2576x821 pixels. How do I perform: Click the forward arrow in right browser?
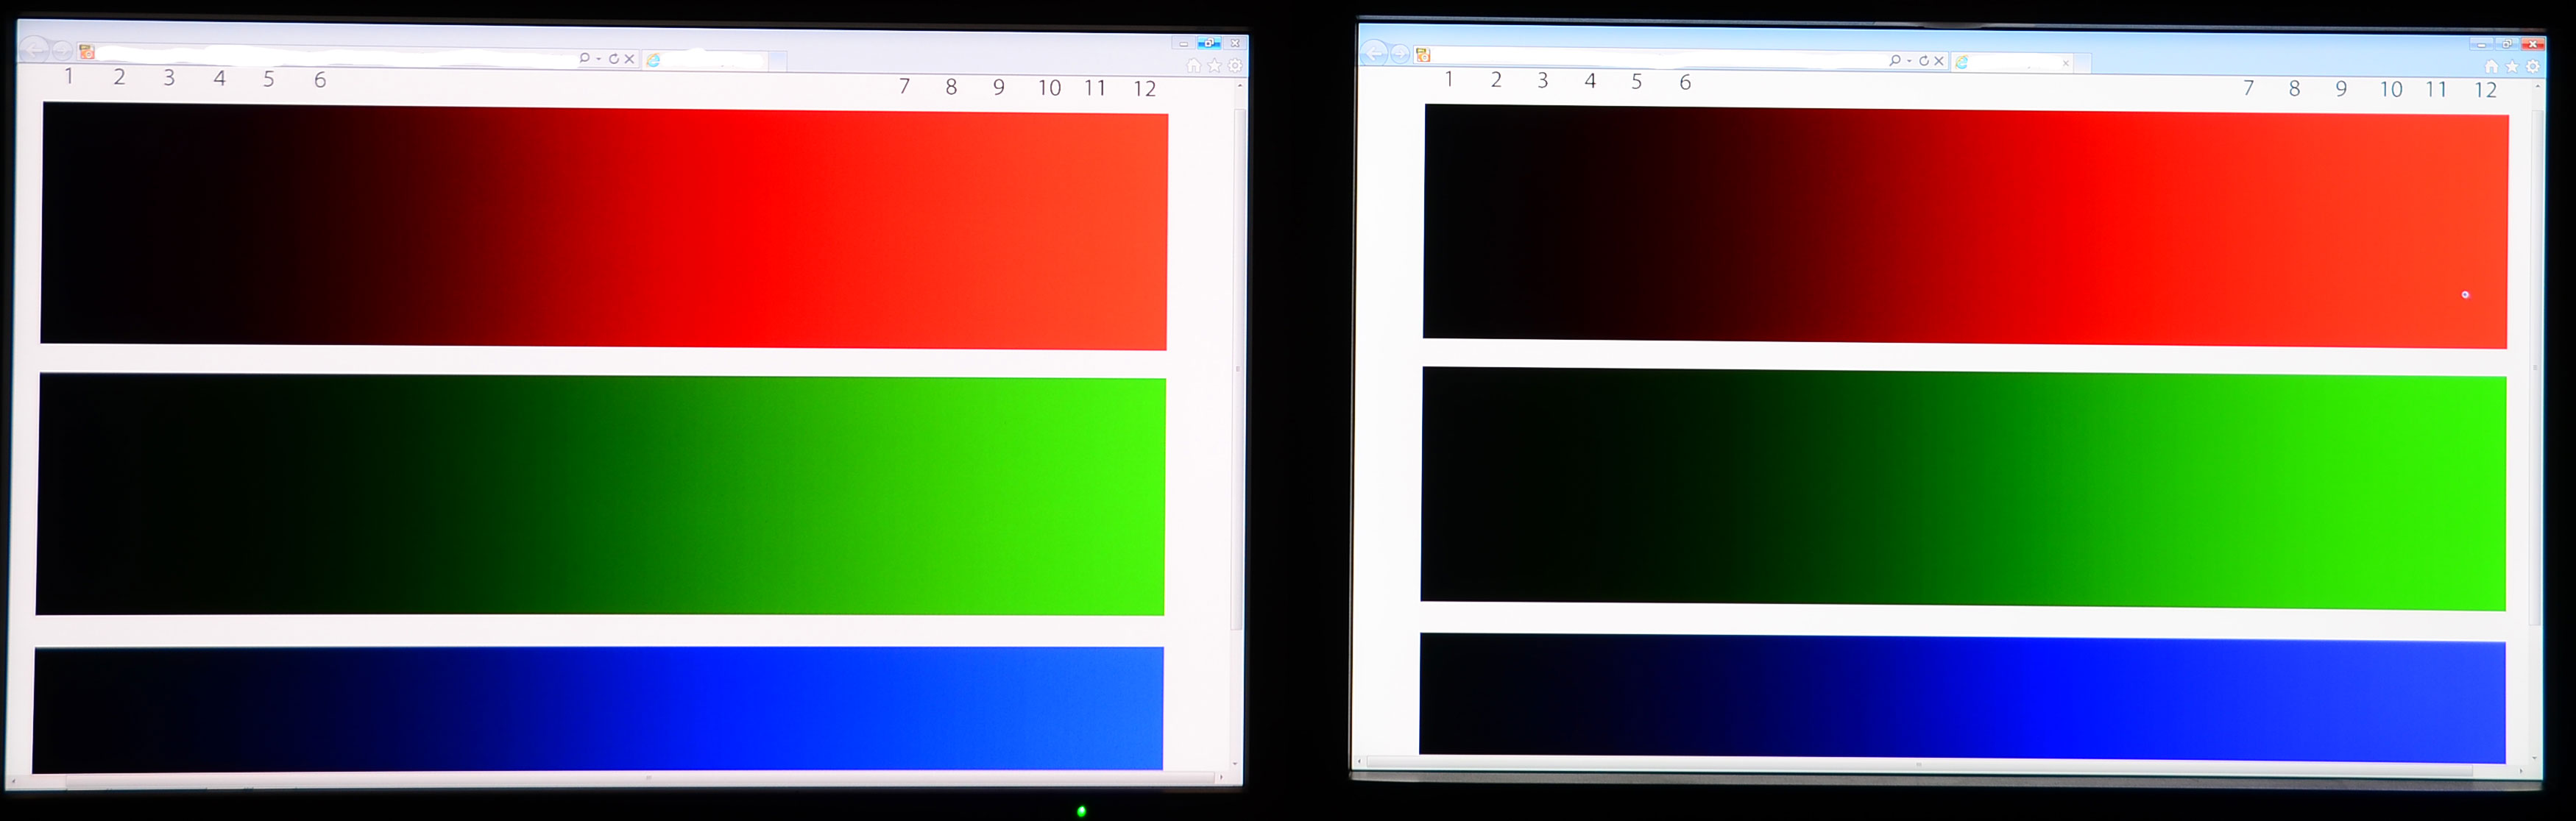(x=1400, y=54)
